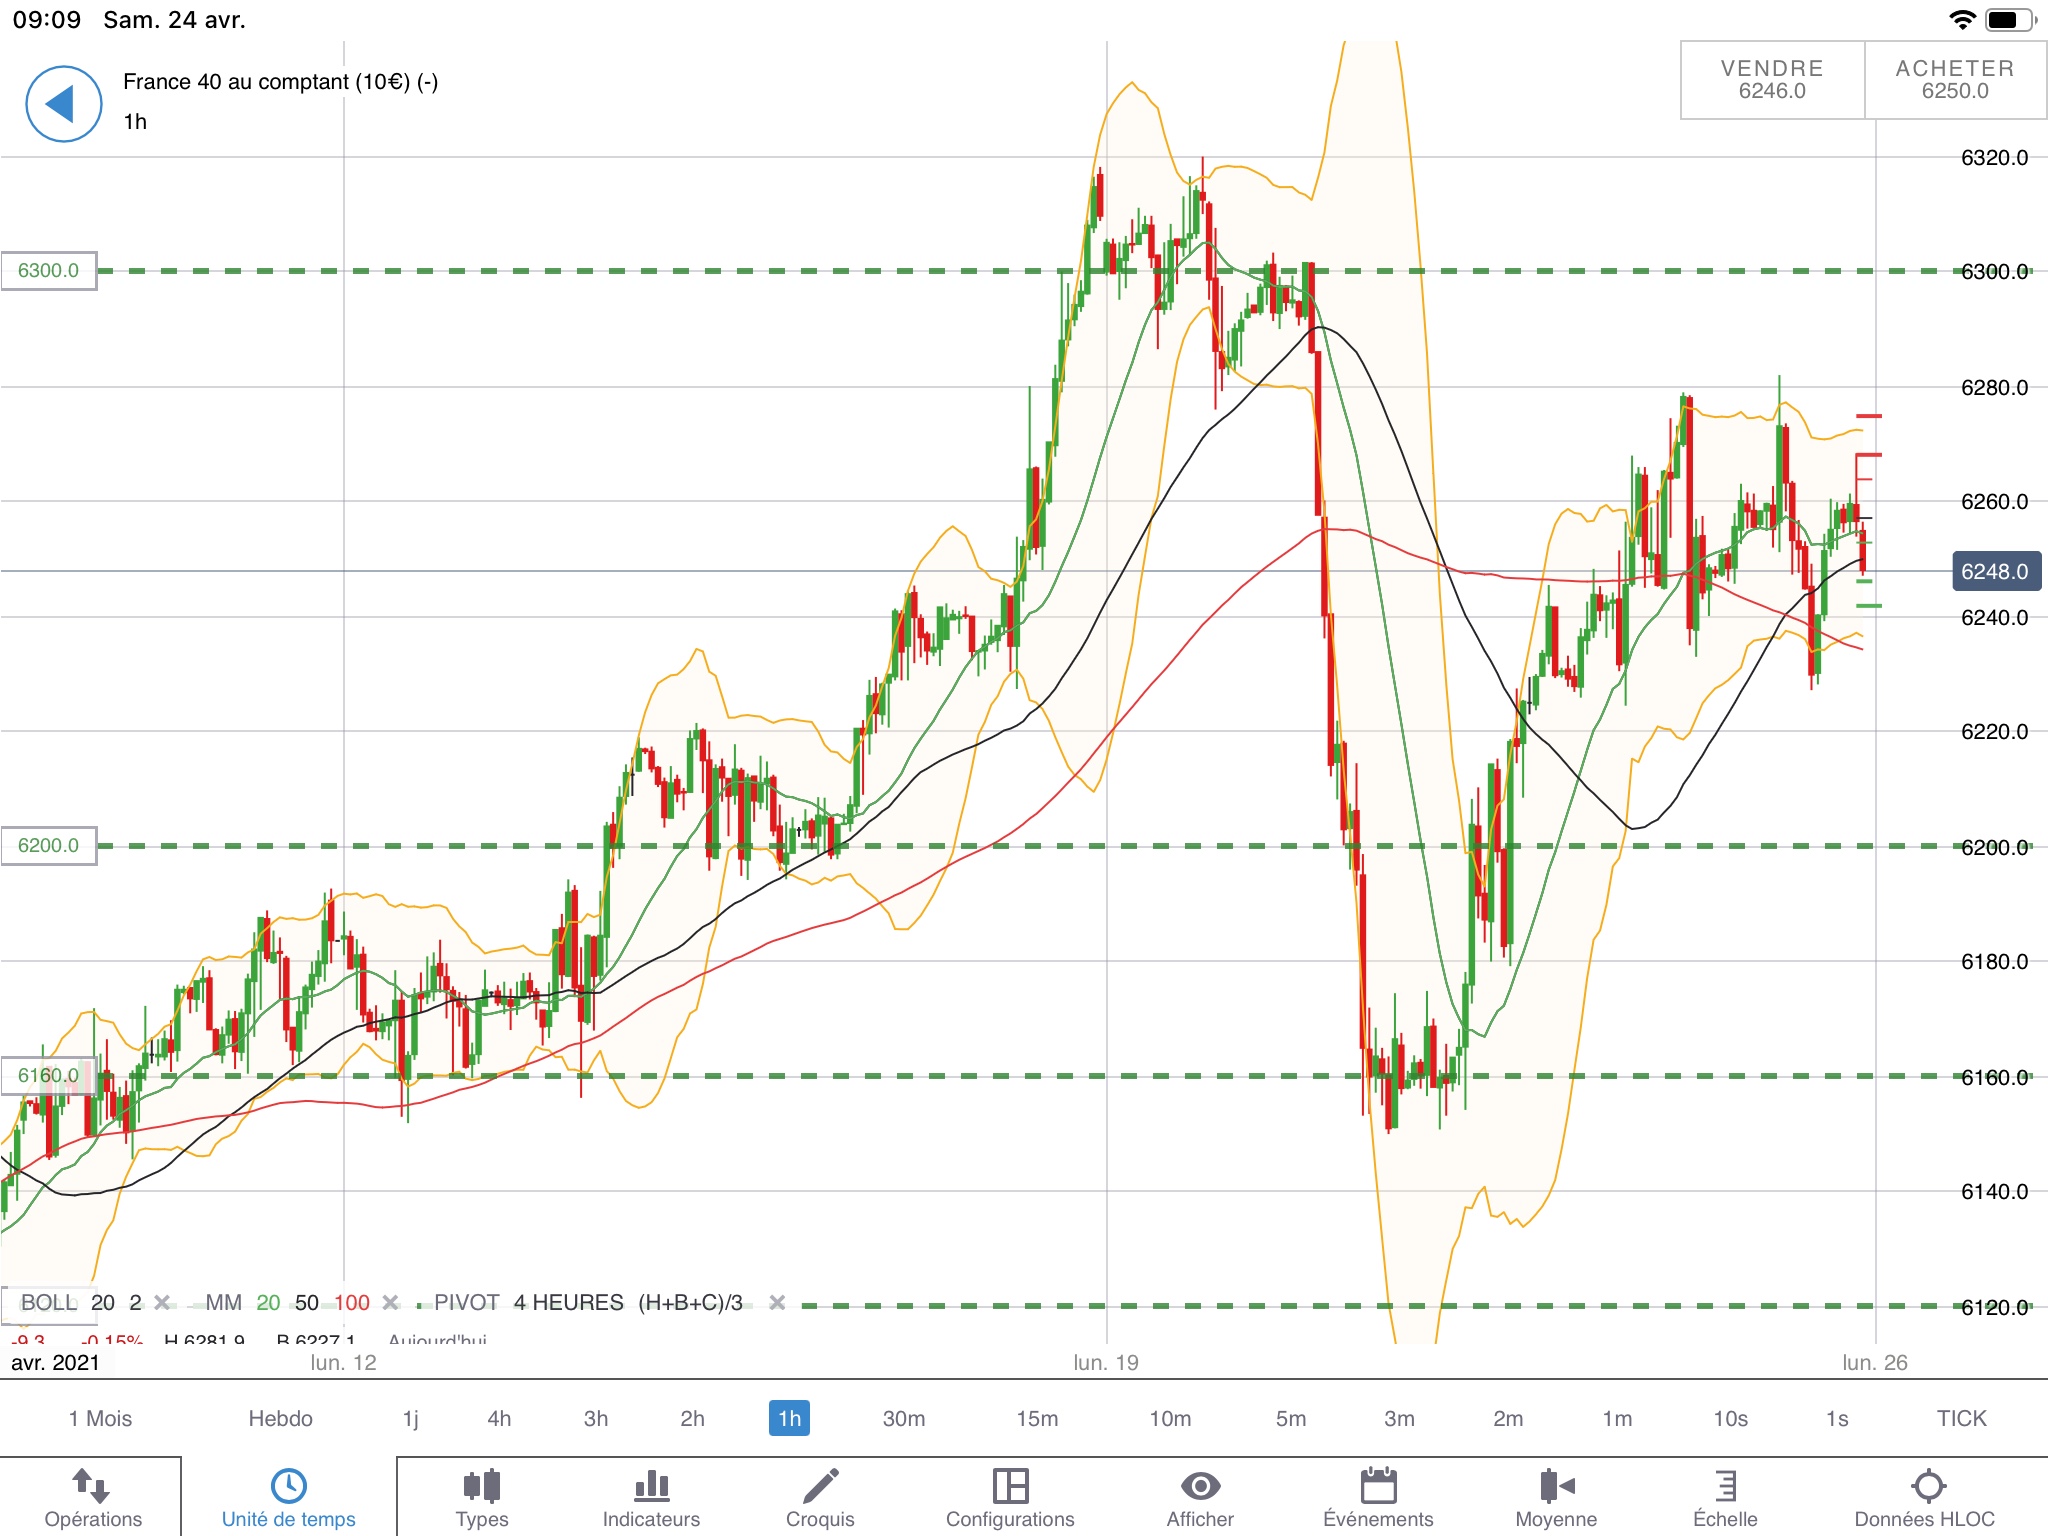Tap the blue back arrow button

(63, 104)
